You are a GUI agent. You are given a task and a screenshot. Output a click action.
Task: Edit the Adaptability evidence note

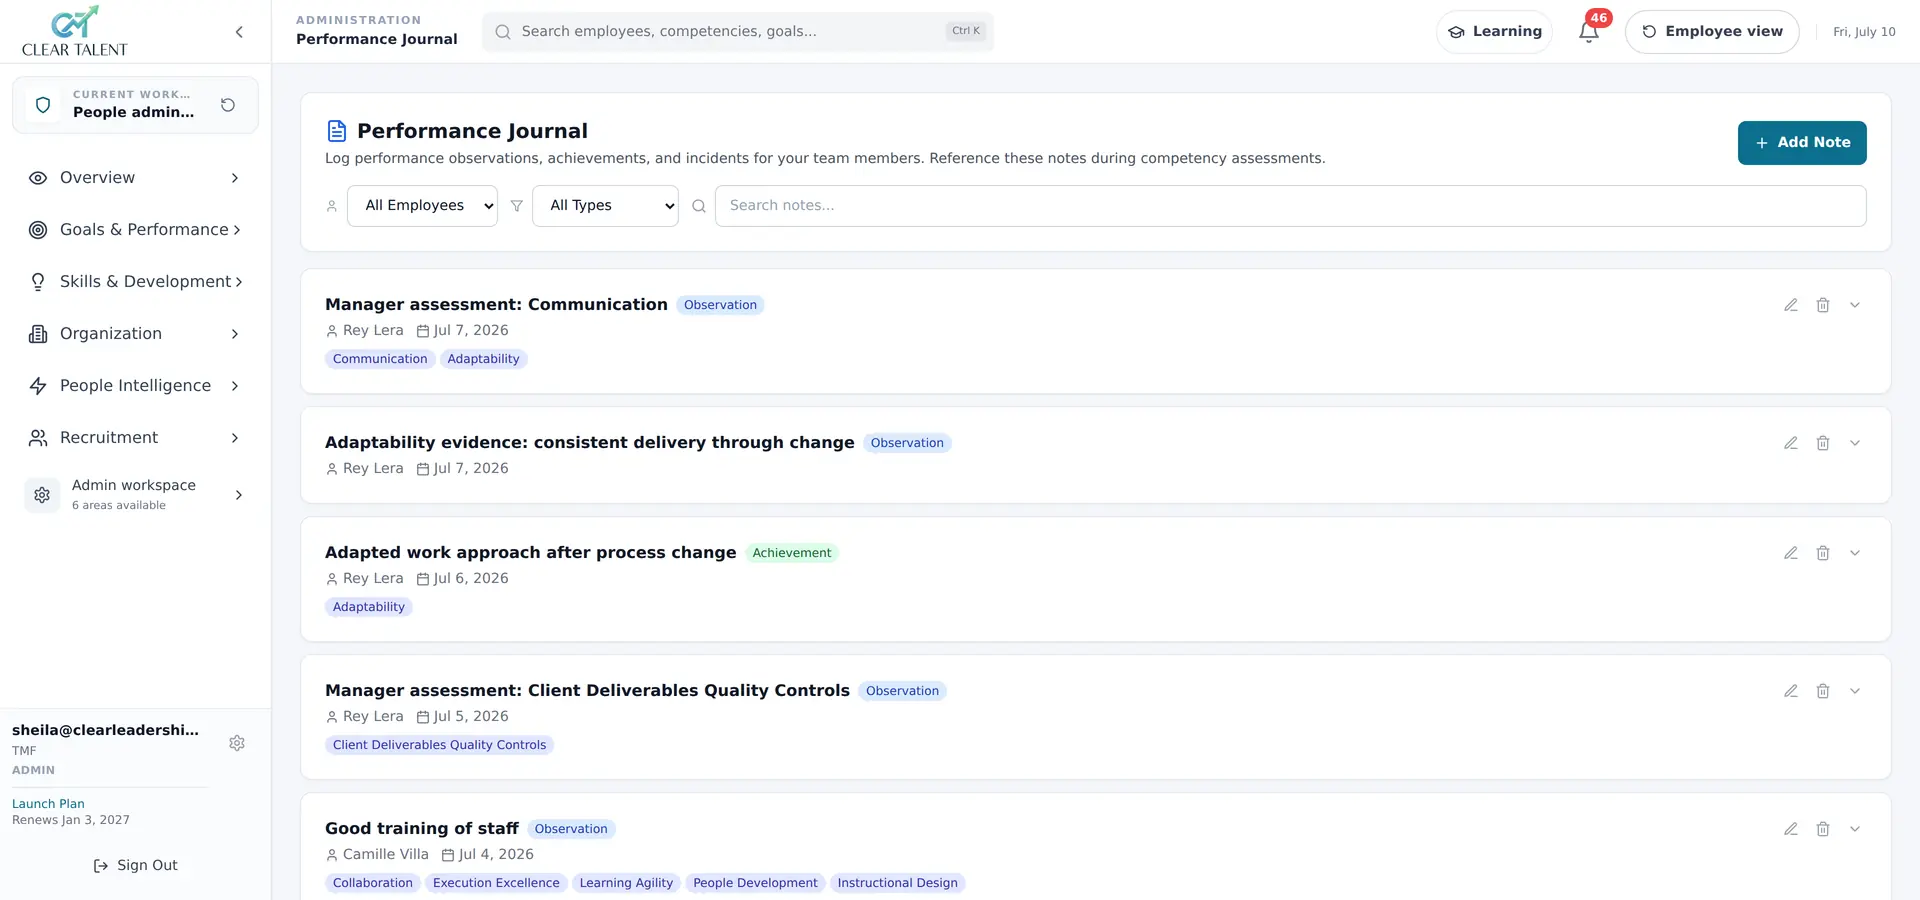[x=1791, y=443]
